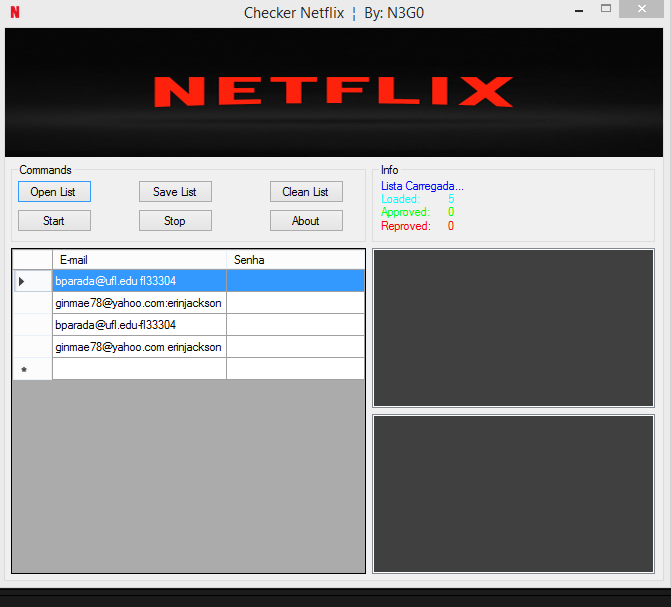Screen dimensions: 671x607
Task: Click the Stop button
Action: click(175, 220)
